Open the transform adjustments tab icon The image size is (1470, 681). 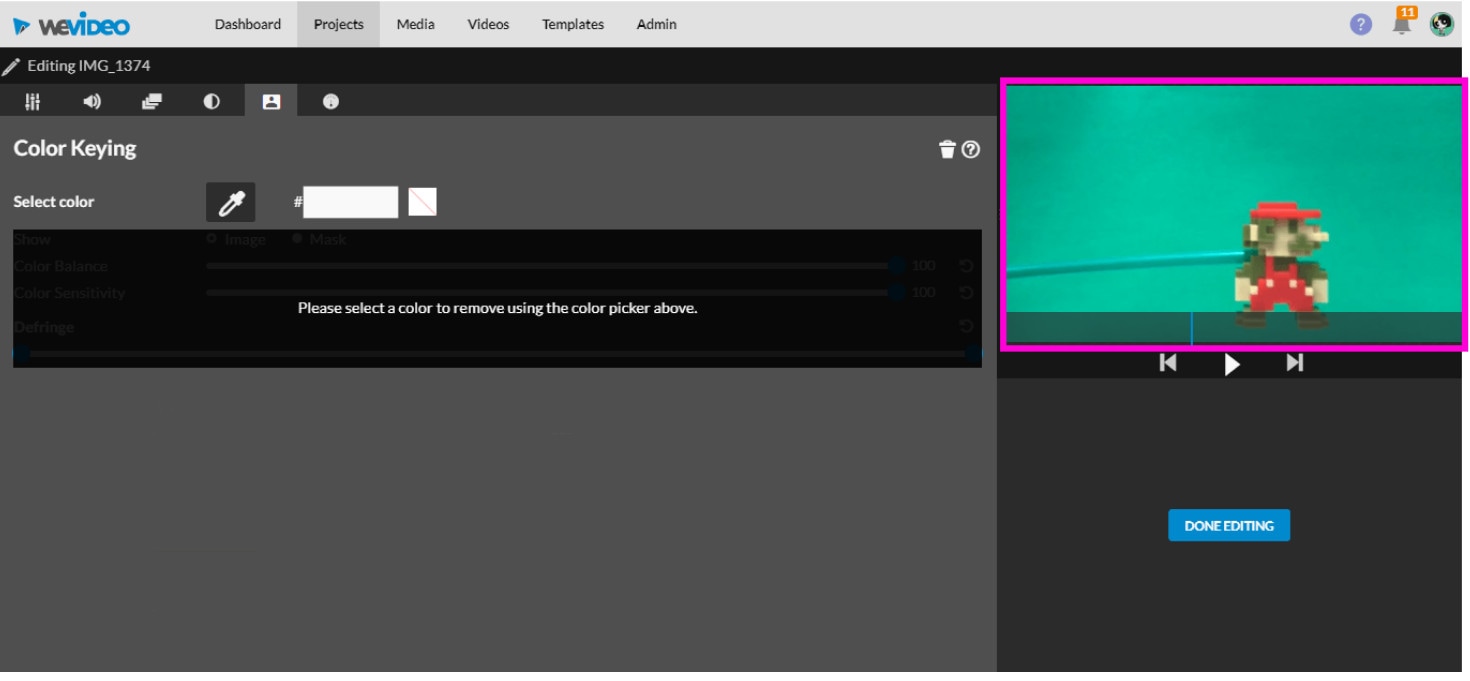(x=32, y=101)
